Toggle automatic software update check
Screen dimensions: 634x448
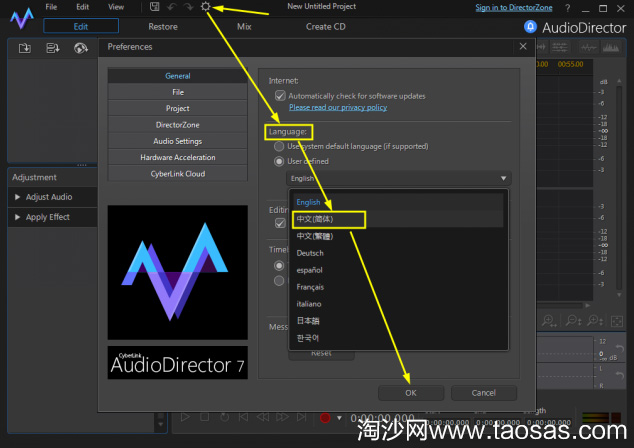[280, 96]
